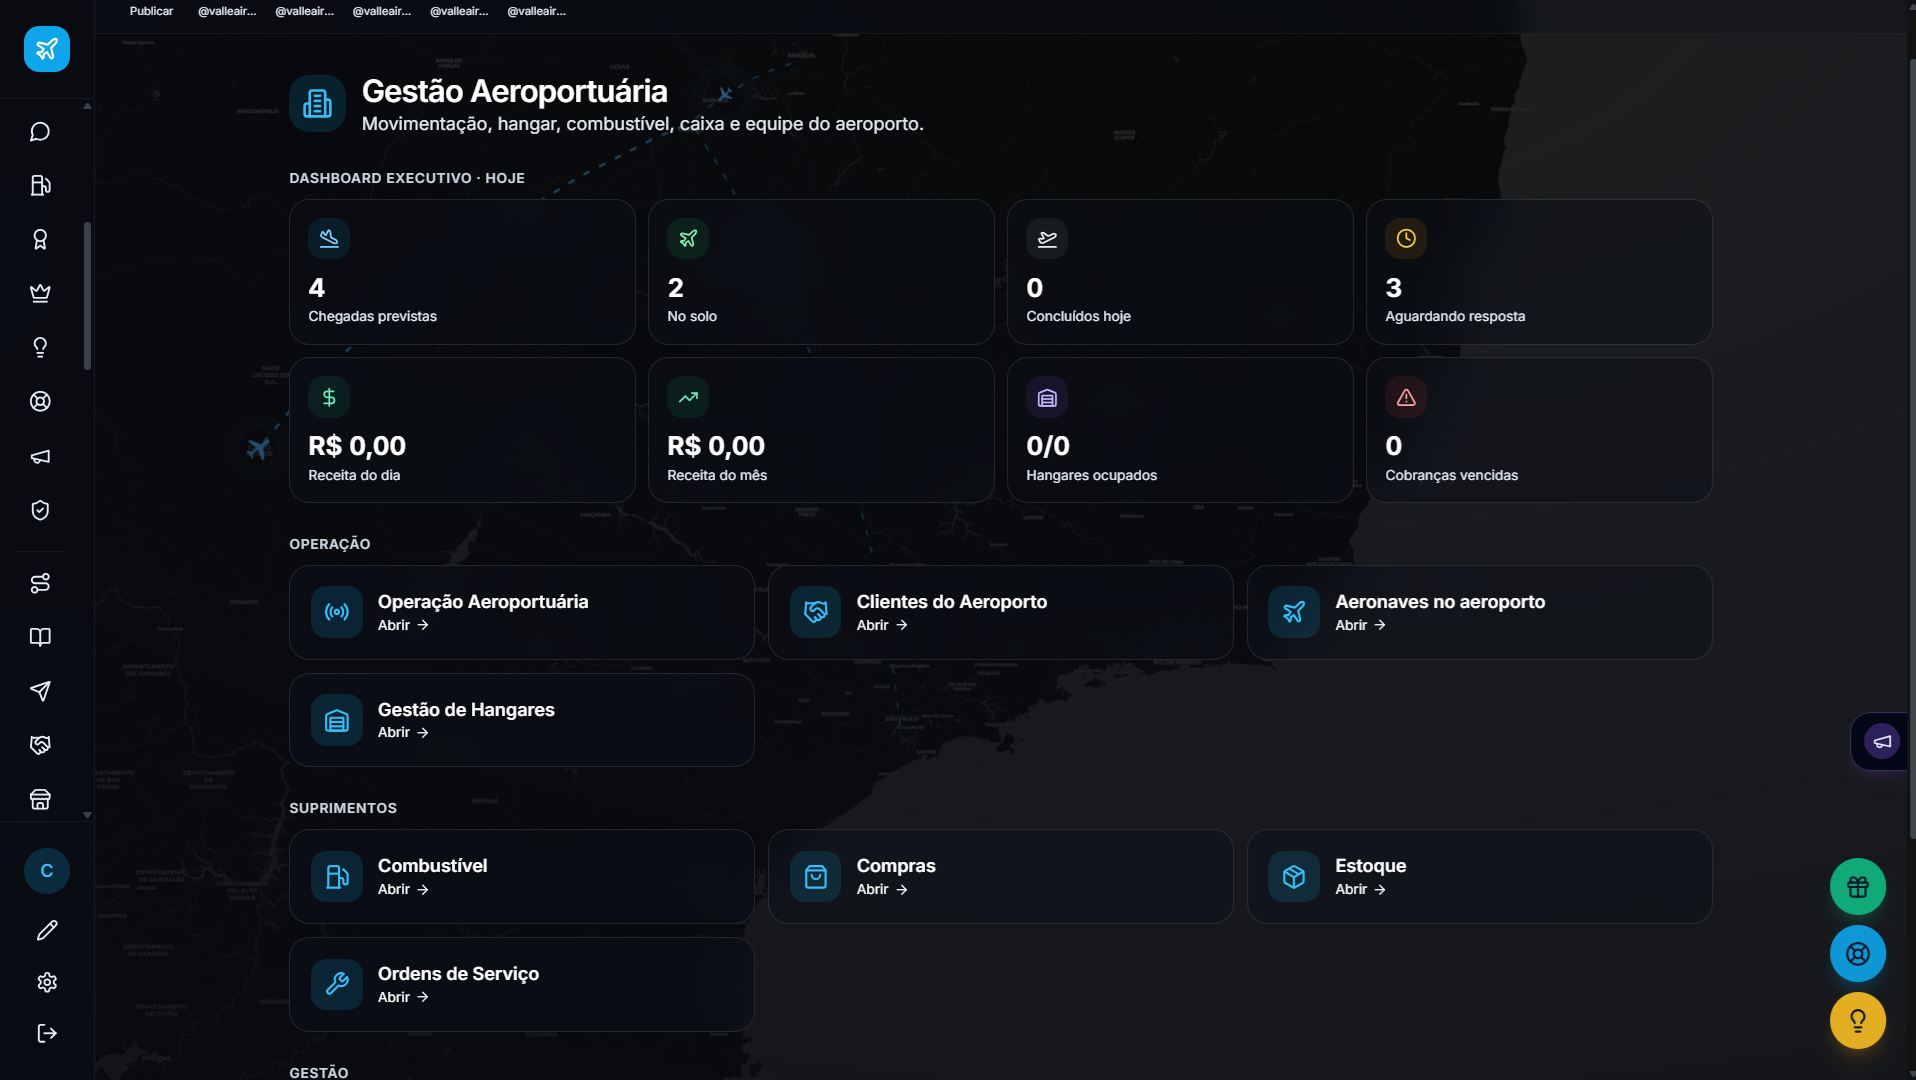Open Gestão de Hangares card
Viewport: 1916px width, 1080px height.
pos(521,720)
